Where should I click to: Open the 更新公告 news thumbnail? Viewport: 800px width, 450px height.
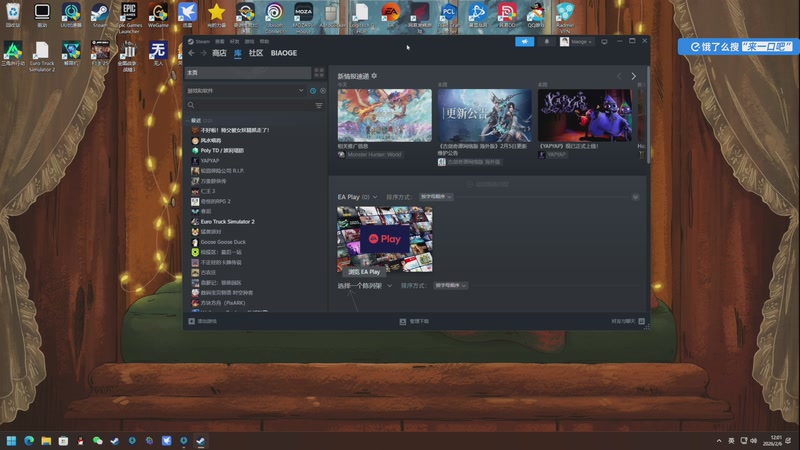[485, 115]
